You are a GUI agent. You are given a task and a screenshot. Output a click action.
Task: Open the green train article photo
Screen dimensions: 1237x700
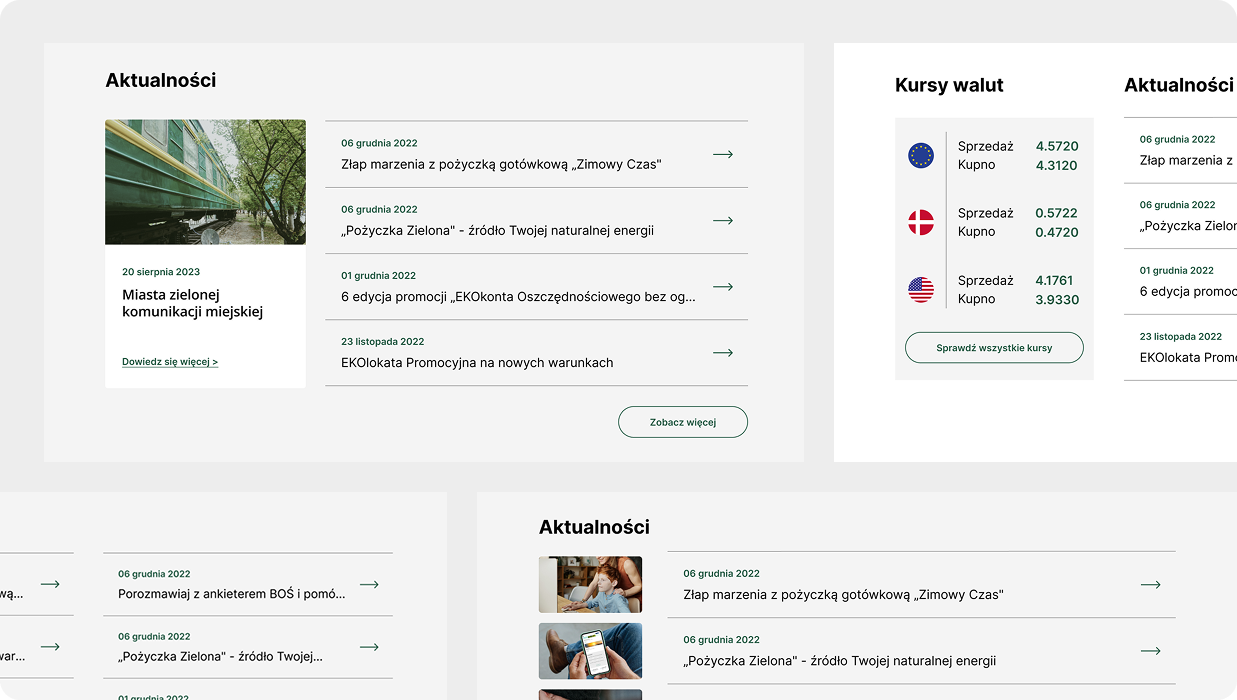click(205, 182)
